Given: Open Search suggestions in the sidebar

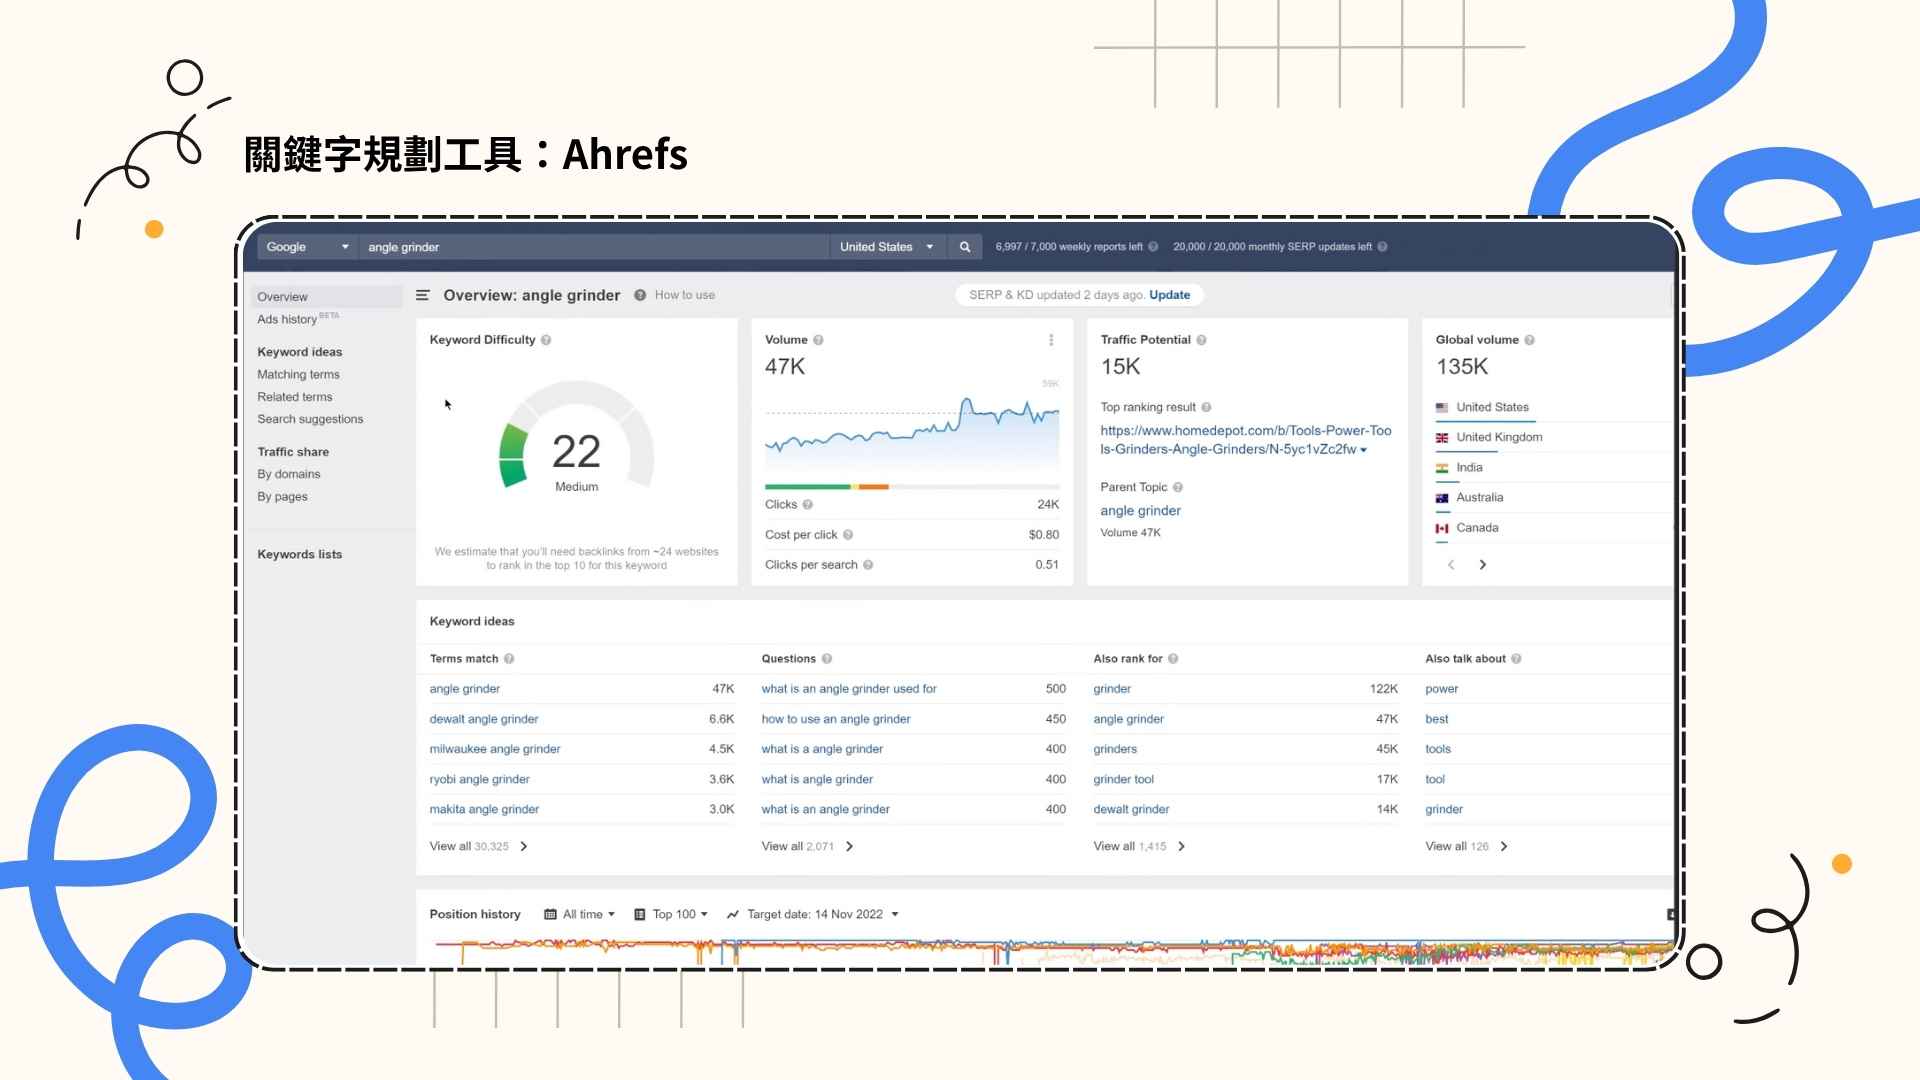Looking at the screenshot, I should click(x=310, y=419).
